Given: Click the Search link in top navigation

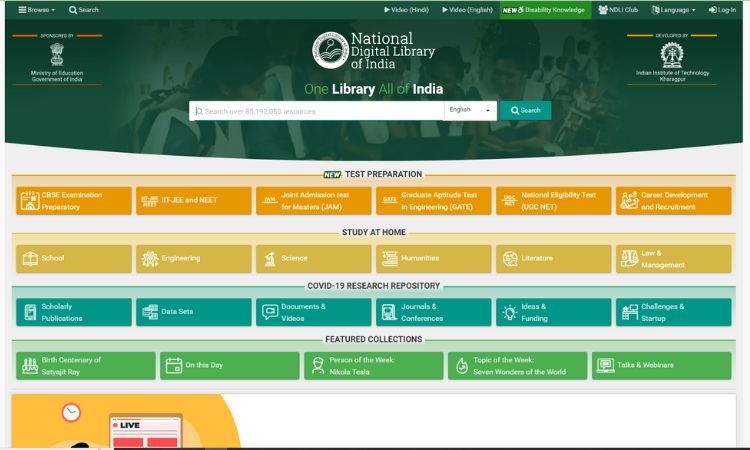Looking at the screenshot, I should (x=84, y=10).
